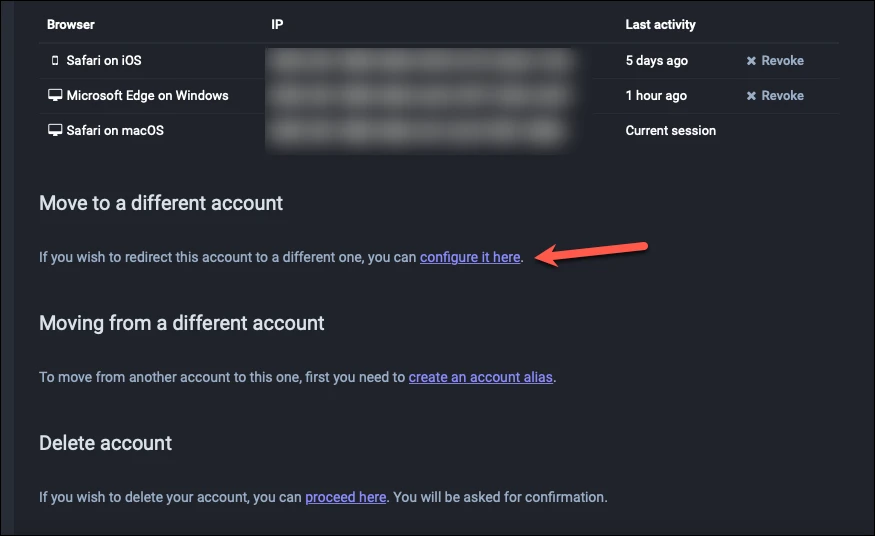Viewport: 875px width, 536px height.
Task: Click the 'Delete account' heading
Action: 105,443
